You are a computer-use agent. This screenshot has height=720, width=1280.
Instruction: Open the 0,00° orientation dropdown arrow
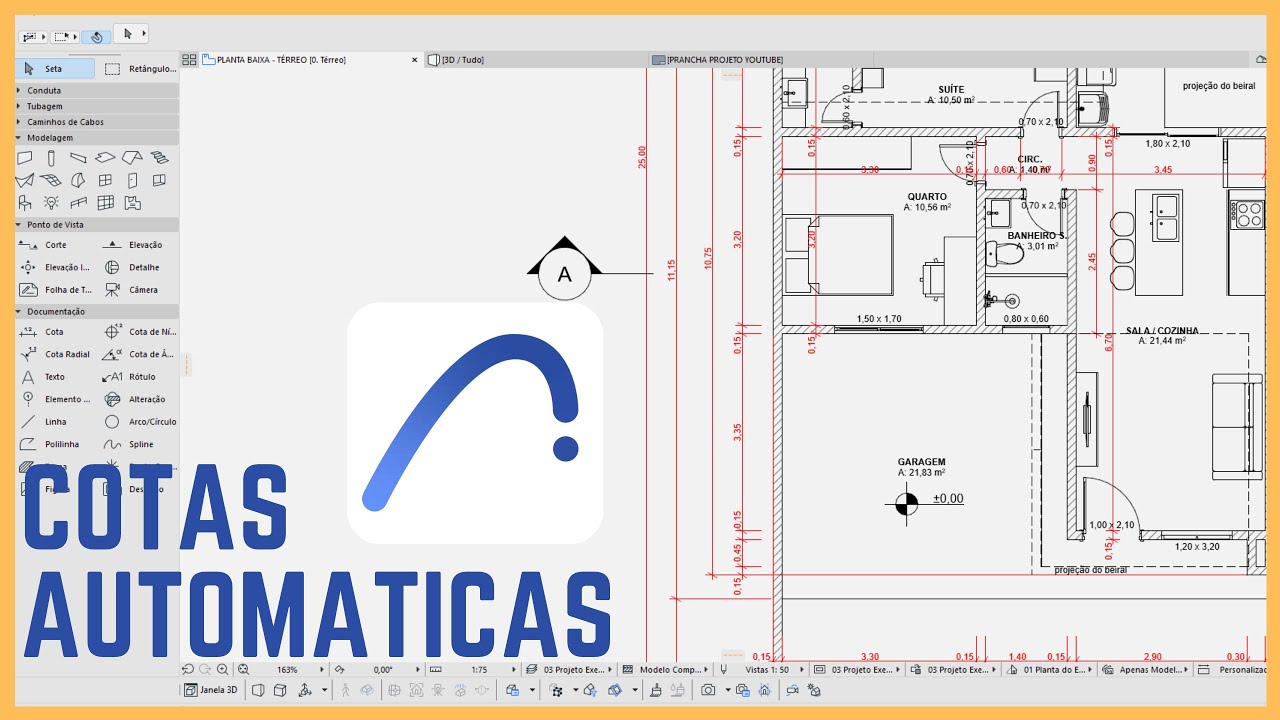[418, 669]
